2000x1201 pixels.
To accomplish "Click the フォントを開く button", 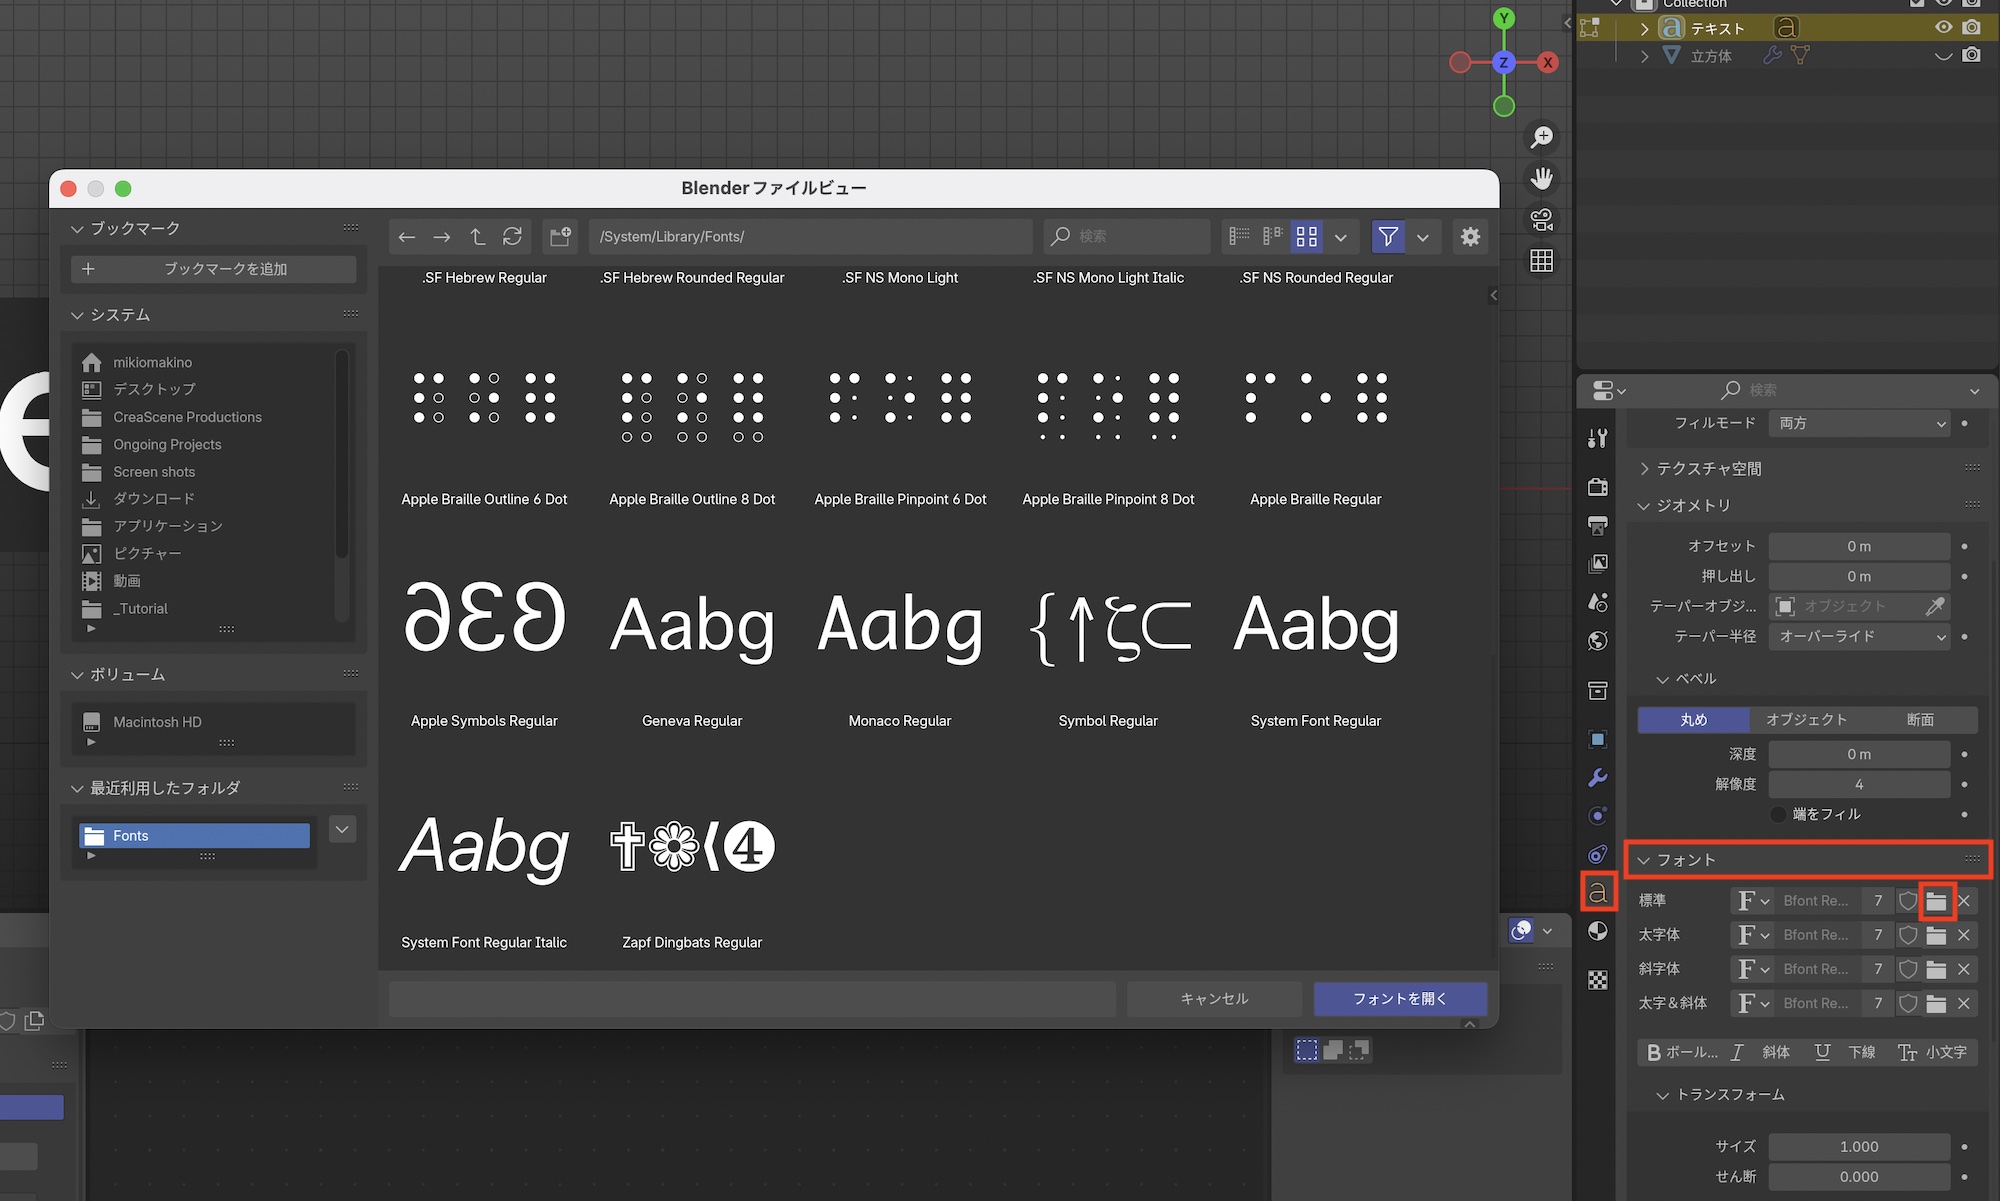I will click(1399, 998).
